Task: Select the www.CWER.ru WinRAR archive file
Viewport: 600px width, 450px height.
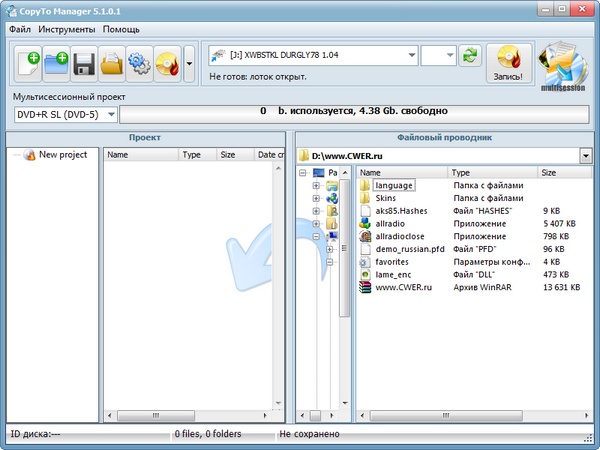Action: [402, 287]
